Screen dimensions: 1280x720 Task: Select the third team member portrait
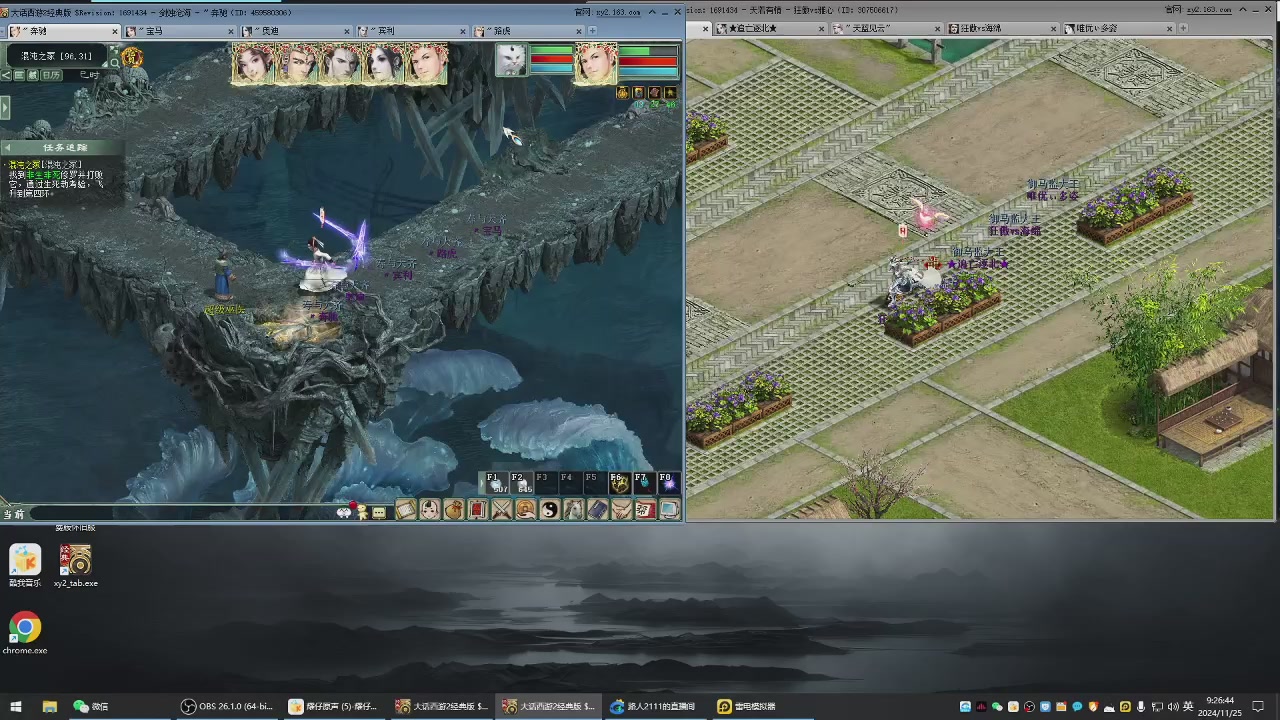[340, 63]
